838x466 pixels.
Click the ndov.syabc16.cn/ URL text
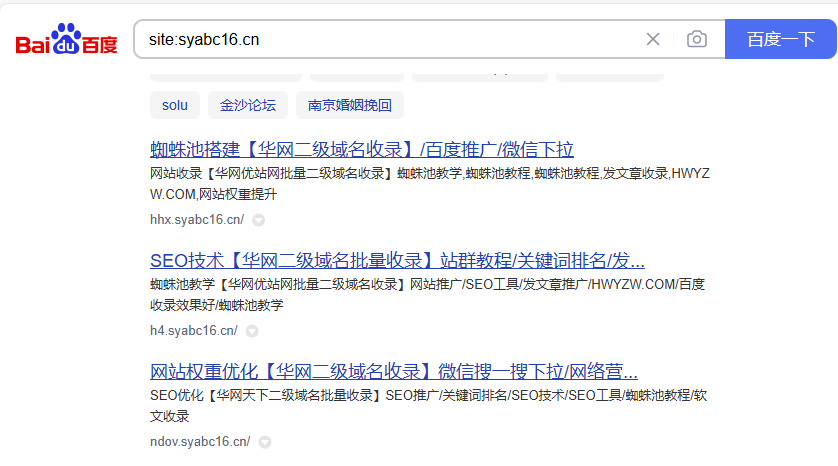200,441
